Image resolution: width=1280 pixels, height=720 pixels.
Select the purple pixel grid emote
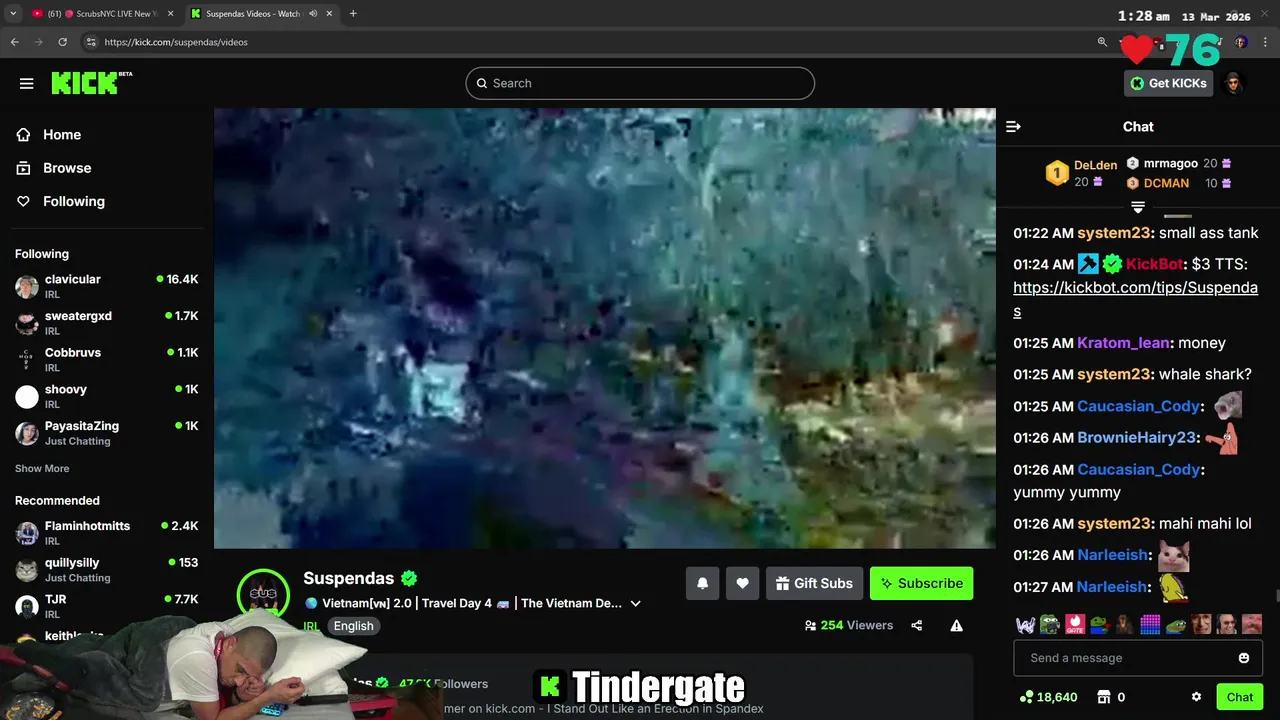[x=1151, y=624]
